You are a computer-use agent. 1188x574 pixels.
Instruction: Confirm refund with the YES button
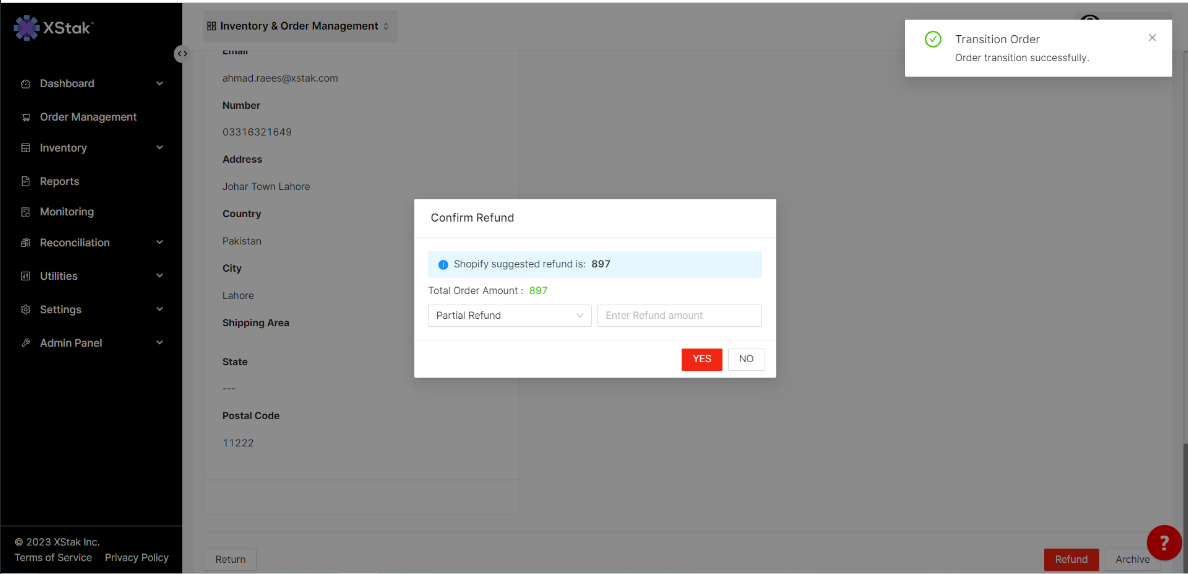click(701, 359)
